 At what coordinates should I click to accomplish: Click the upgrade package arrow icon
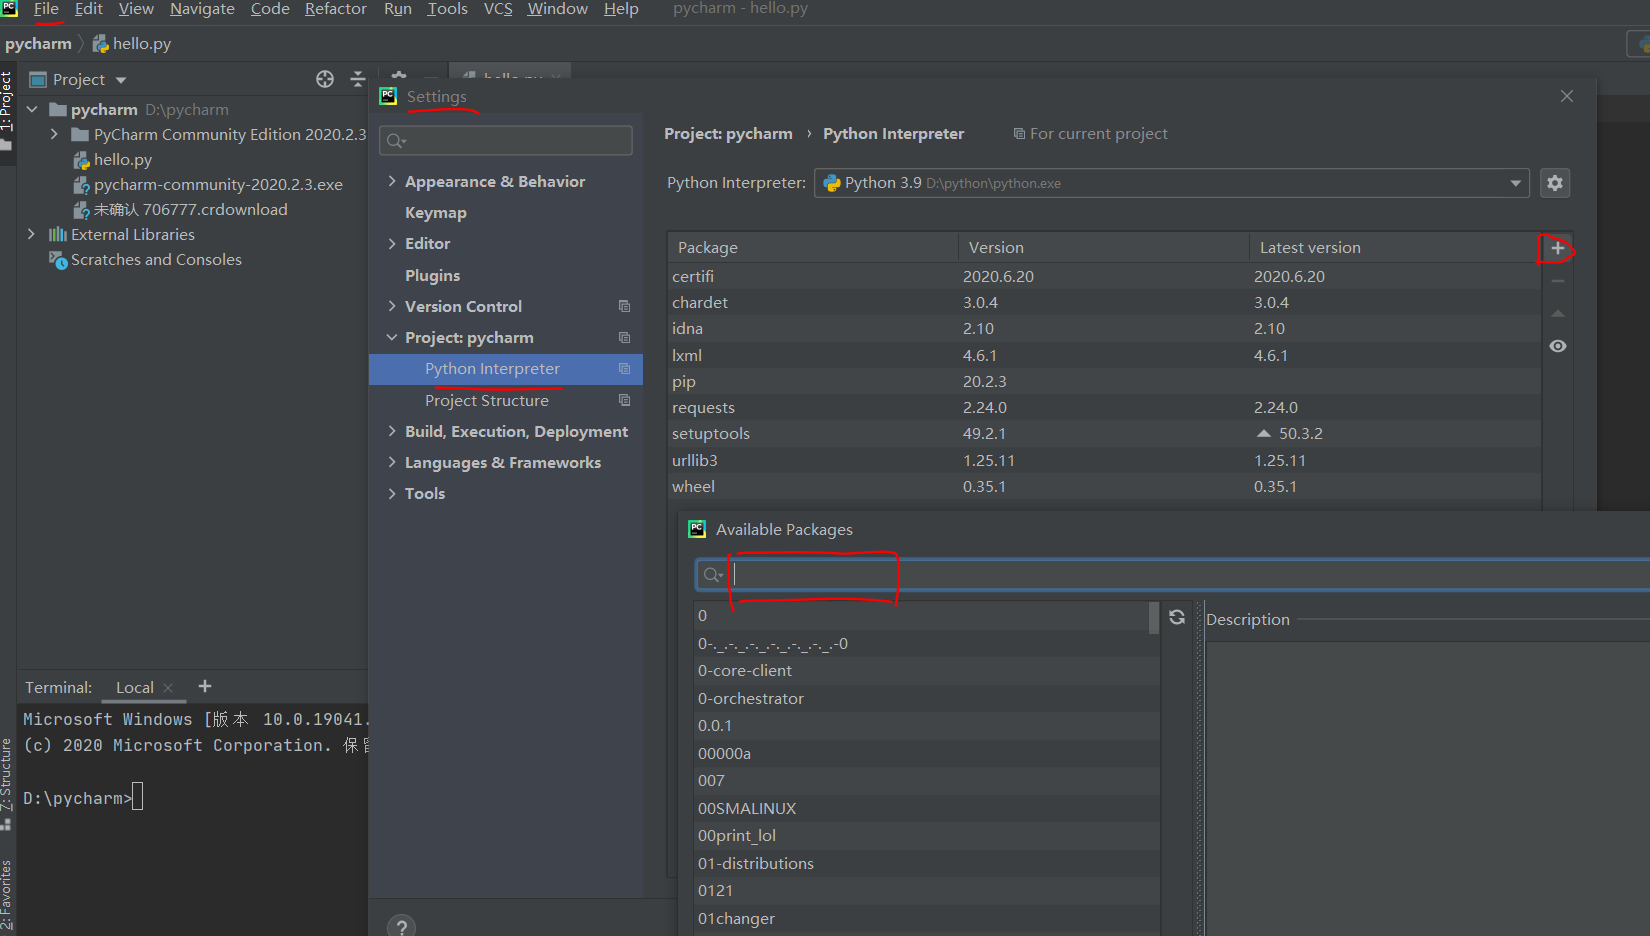pos(1558,314)
